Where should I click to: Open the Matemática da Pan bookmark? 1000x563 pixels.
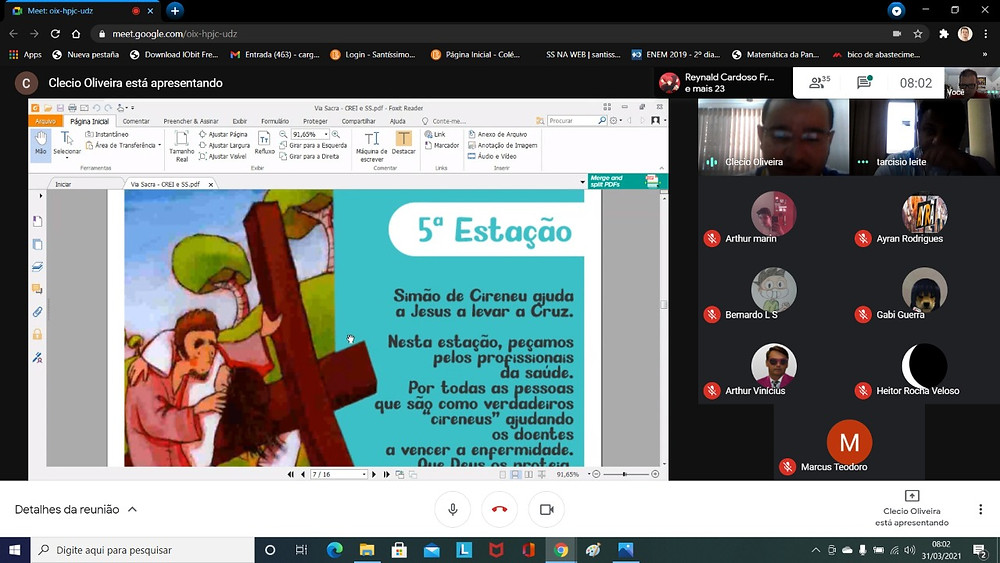[776, 55]
